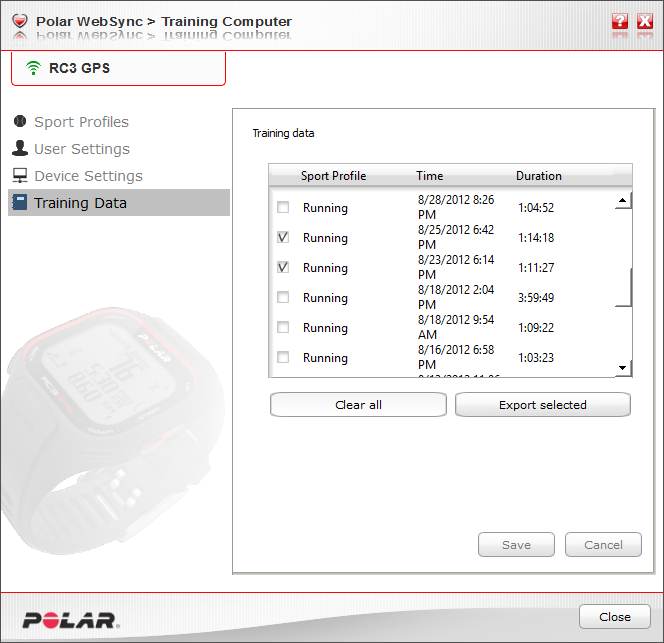Check the 8/16/2012 6:58 PM running session
The height and width of the screenshot is (643, 664).
(x=283, y=357)
